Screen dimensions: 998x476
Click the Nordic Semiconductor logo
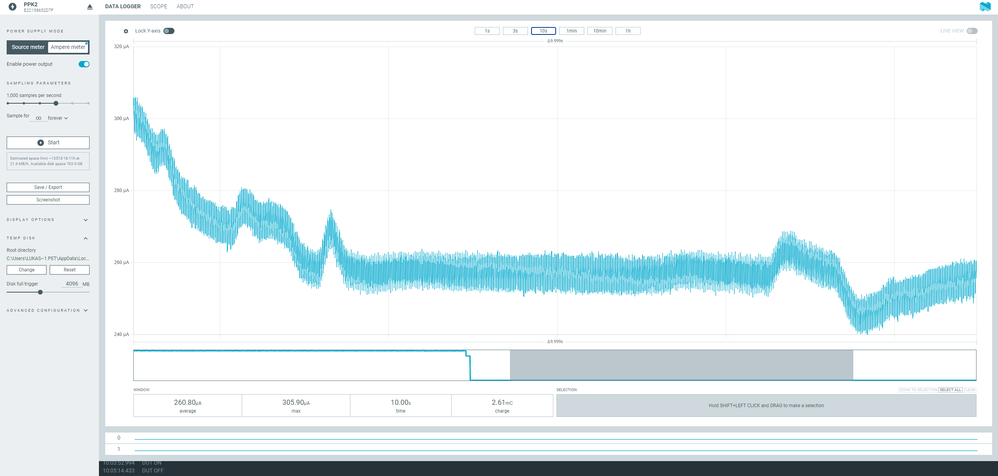[x=985, y=6]
